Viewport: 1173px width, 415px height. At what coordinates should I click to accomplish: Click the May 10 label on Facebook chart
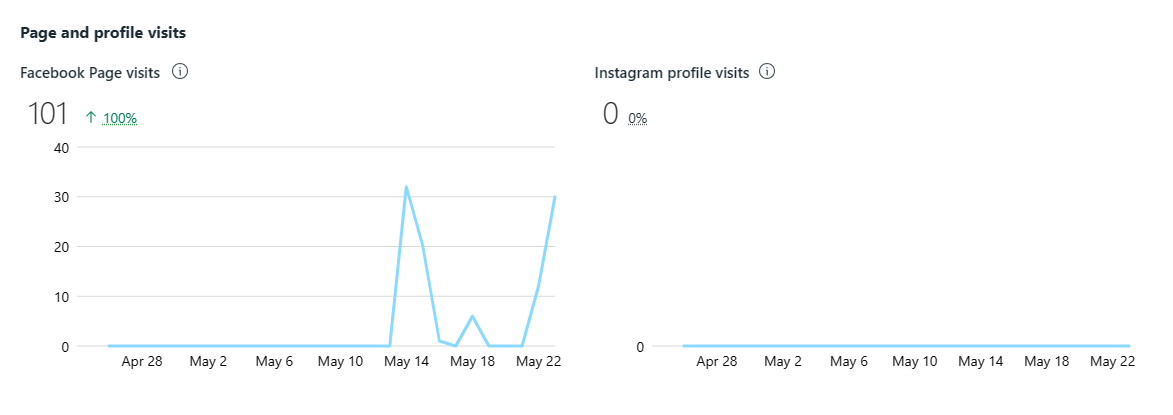[x=340, y=362]
